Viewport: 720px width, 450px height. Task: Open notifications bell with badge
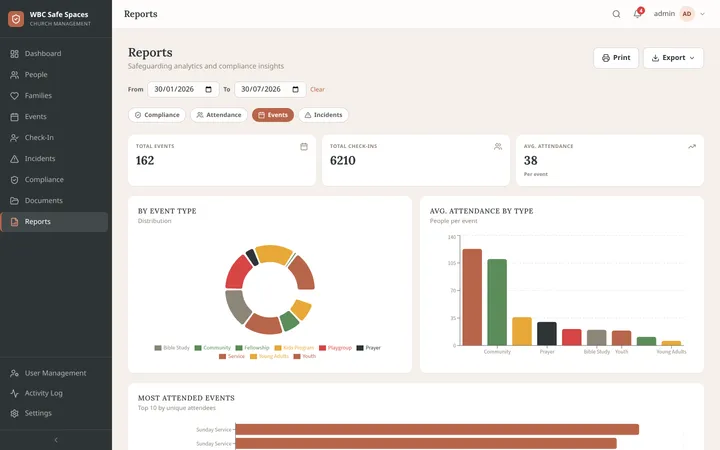point(638,13)
